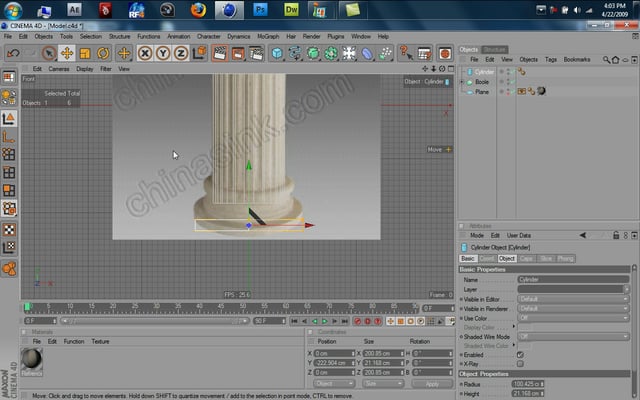Viewport: 640px width, 400px height.
Task: Open viewport Cameras menu
Action: coord(59,69)
